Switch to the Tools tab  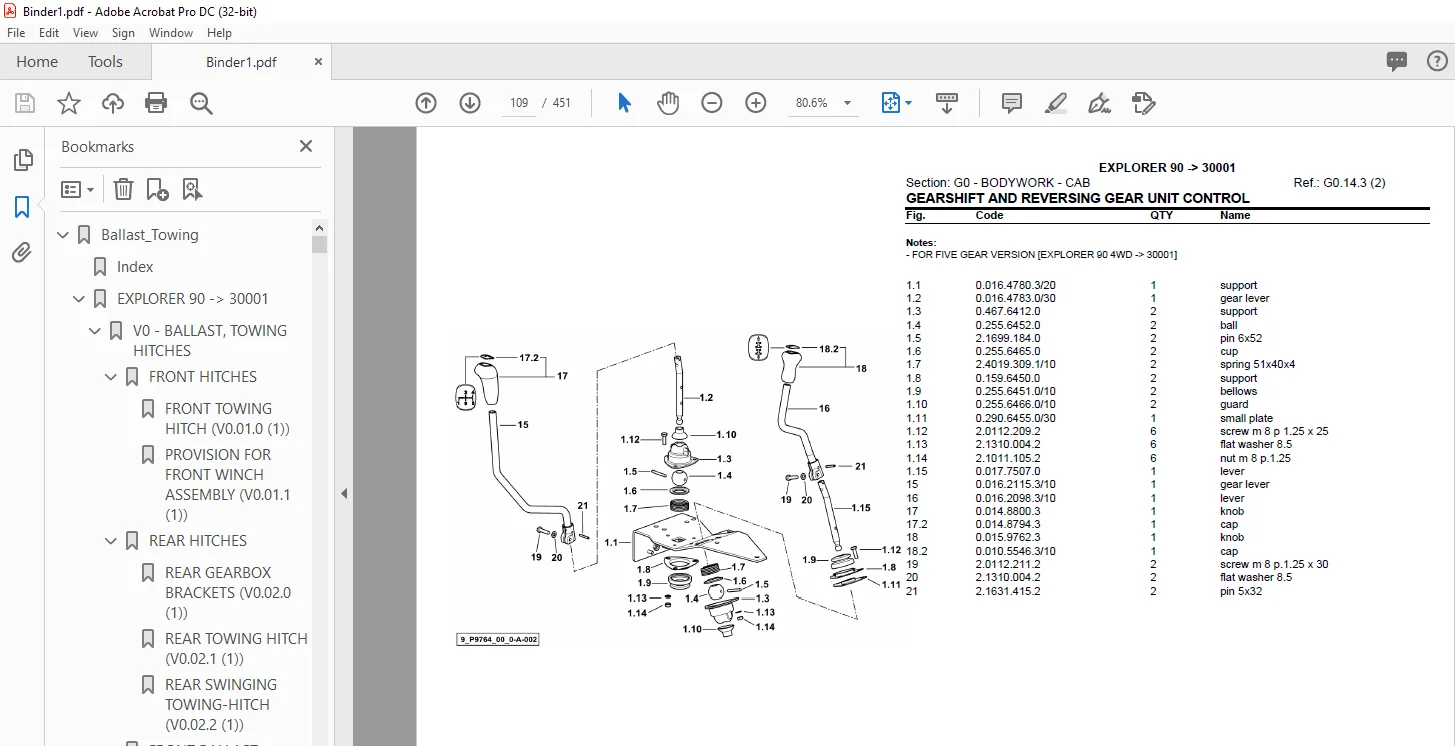click(x=105, y=62)
